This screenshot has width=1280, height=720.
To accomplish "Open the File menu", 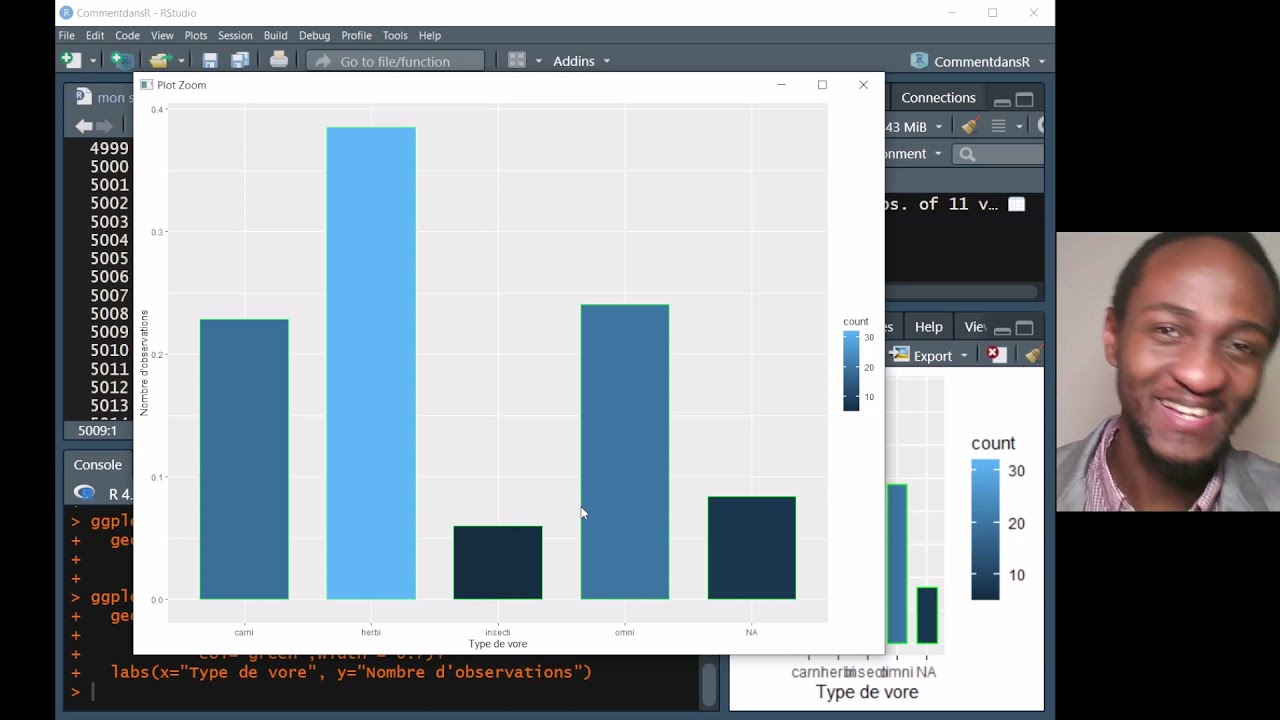I will click(66, 35).
